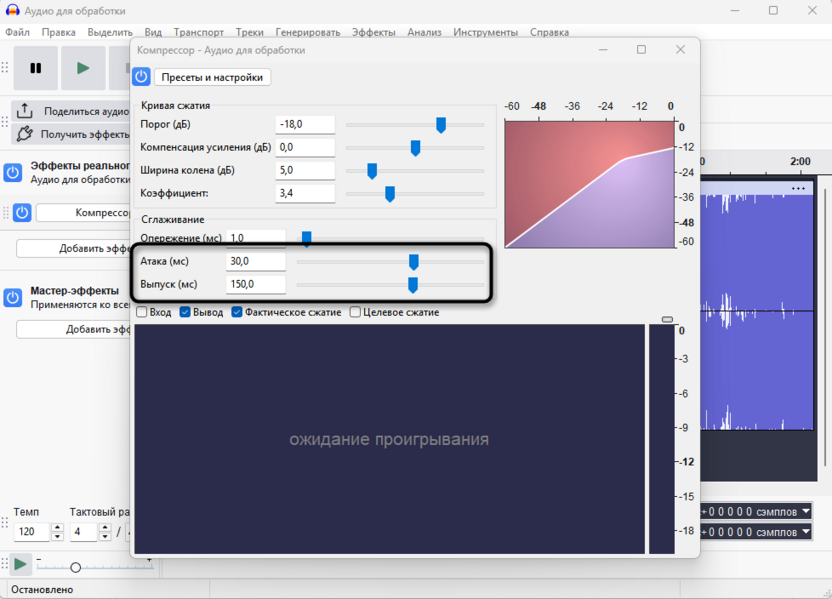
Task: Click the track options three-dots icon
Action: coord(798,188)
